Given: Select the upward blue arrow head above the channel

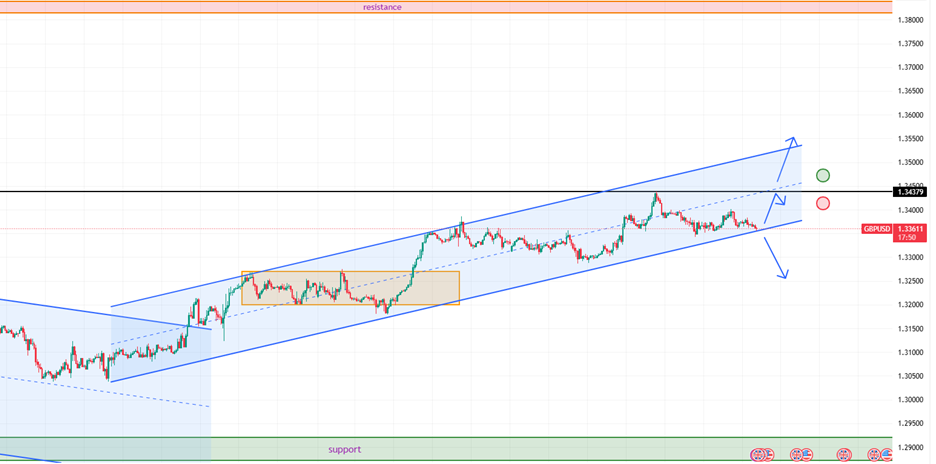Looking at the screenshot, I should tap(793, 139).
